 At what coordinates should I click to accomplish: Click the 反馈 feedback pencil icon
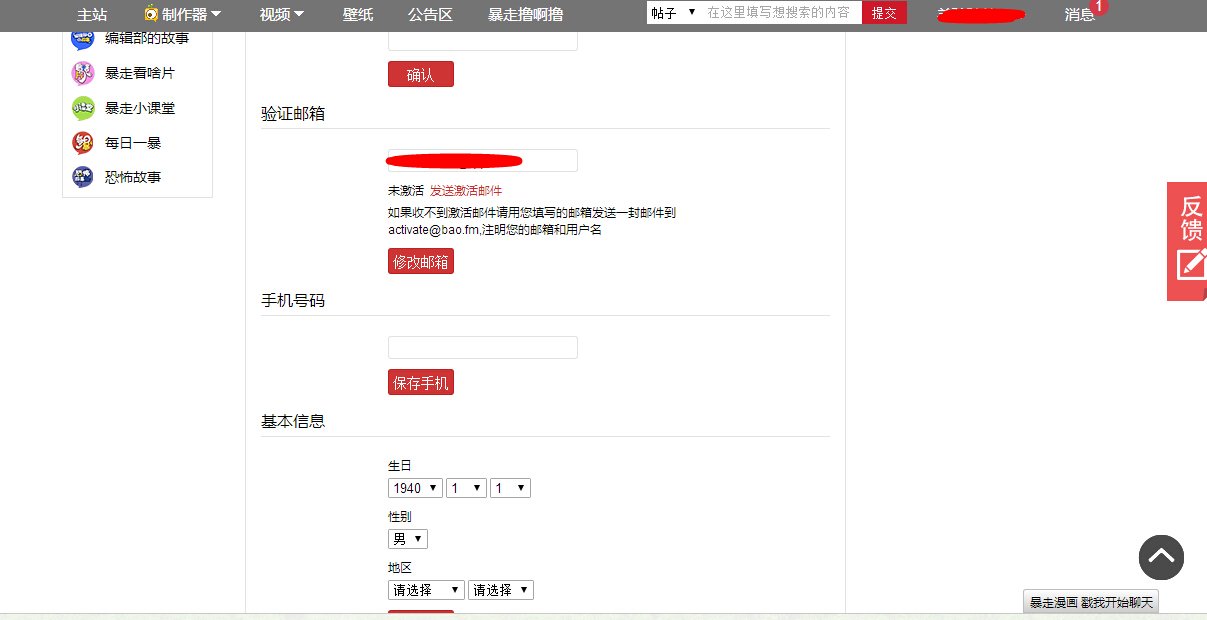tap(1188, 265)
